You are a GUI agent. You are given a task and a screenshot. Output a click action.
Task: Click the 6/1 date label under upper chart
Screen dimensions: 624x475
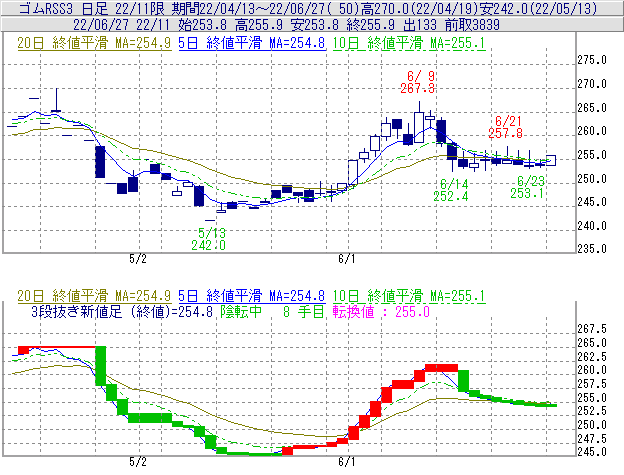pyautogui.click(x=347, y=259)
